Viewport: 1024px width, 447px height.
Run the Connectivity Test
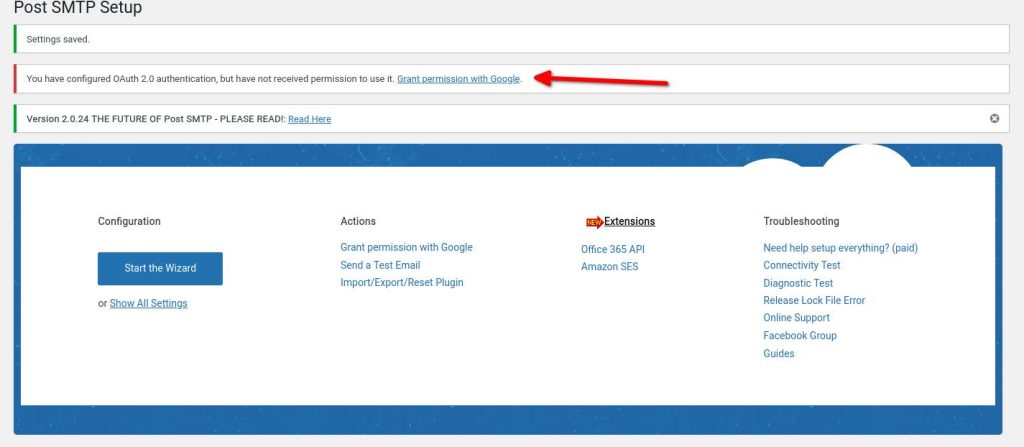click(801, 265)
